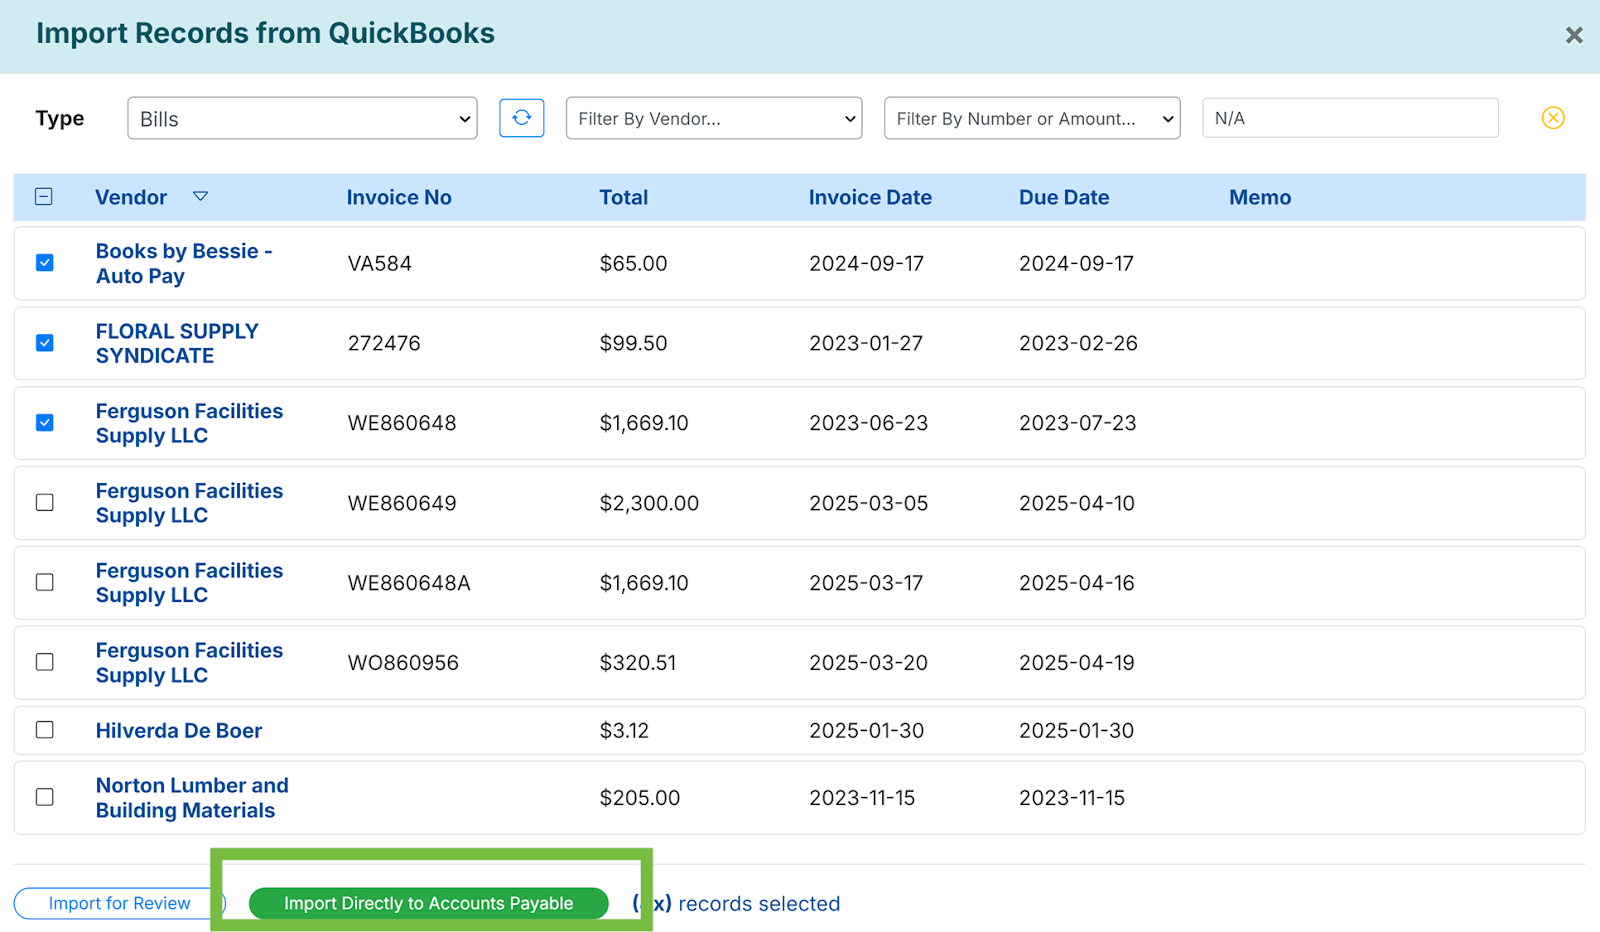The image size is (1600, 932).
Task: Uncheck FLORAL SUPPLY SYNDICATE checkbox
Action: (x=45, y=343)
